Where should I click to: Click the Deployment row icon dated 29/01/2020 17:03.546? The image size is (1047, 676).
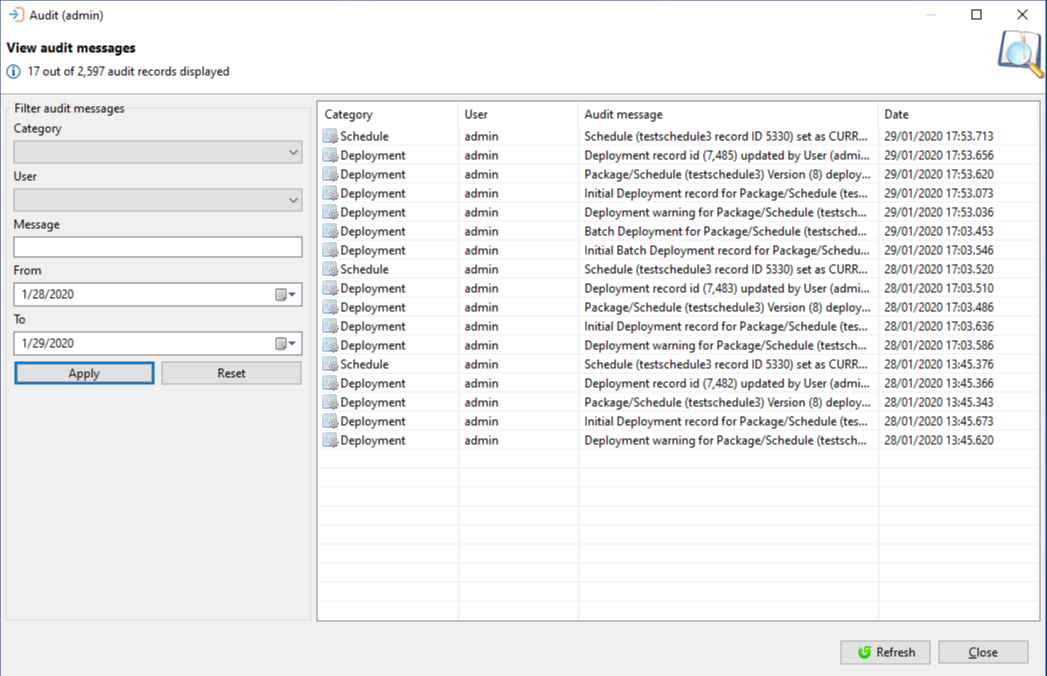pyautogui.click(x=330, y=250)
